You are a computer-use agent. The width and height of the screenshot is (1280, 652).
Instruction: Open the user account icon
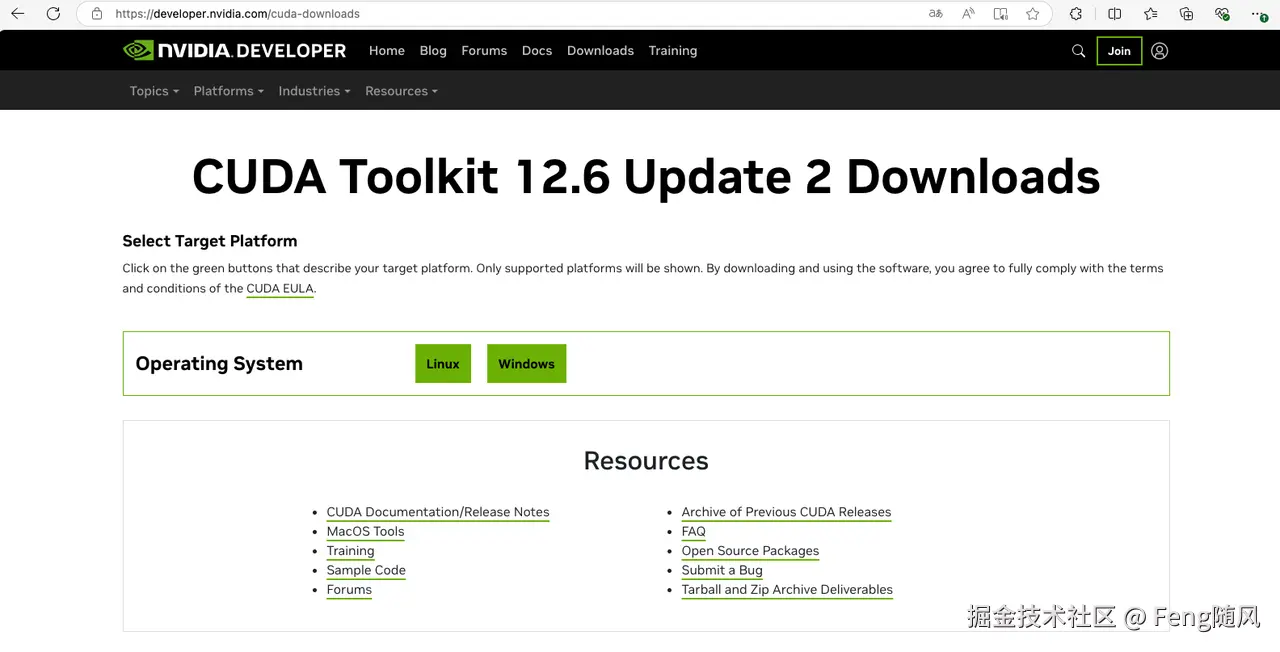[1159, 51]
